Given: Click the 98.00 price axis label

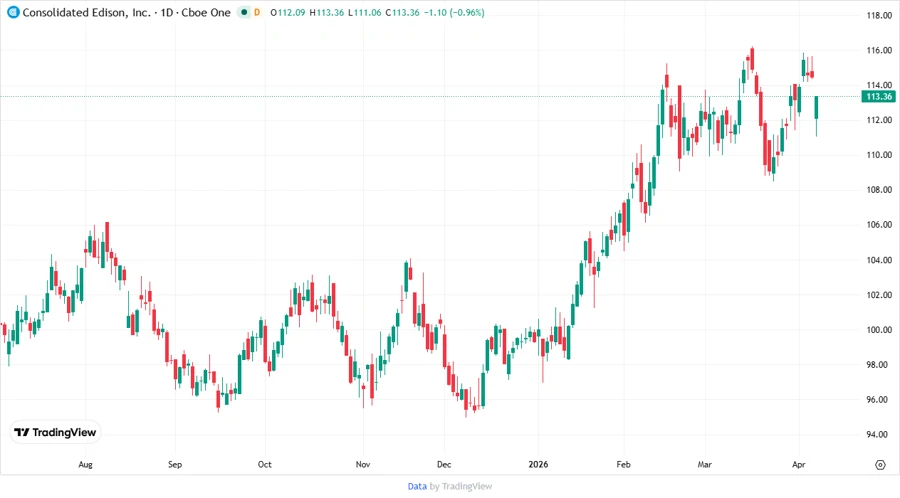Looking at the screenshot, I should pos(879,365).
